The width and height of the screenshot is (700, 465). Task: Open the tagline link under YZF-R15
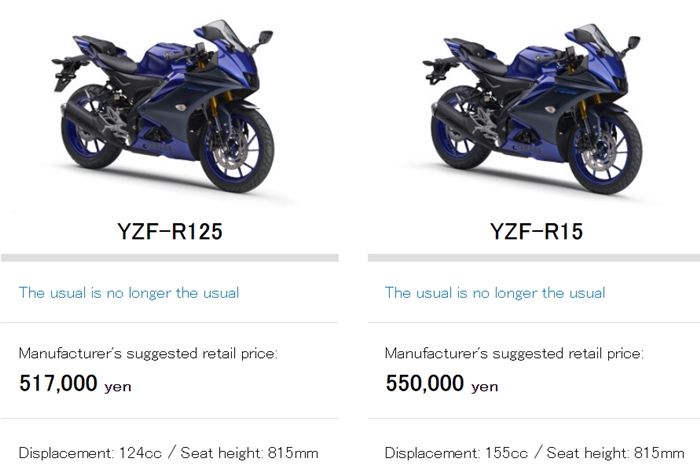point(495,293)
